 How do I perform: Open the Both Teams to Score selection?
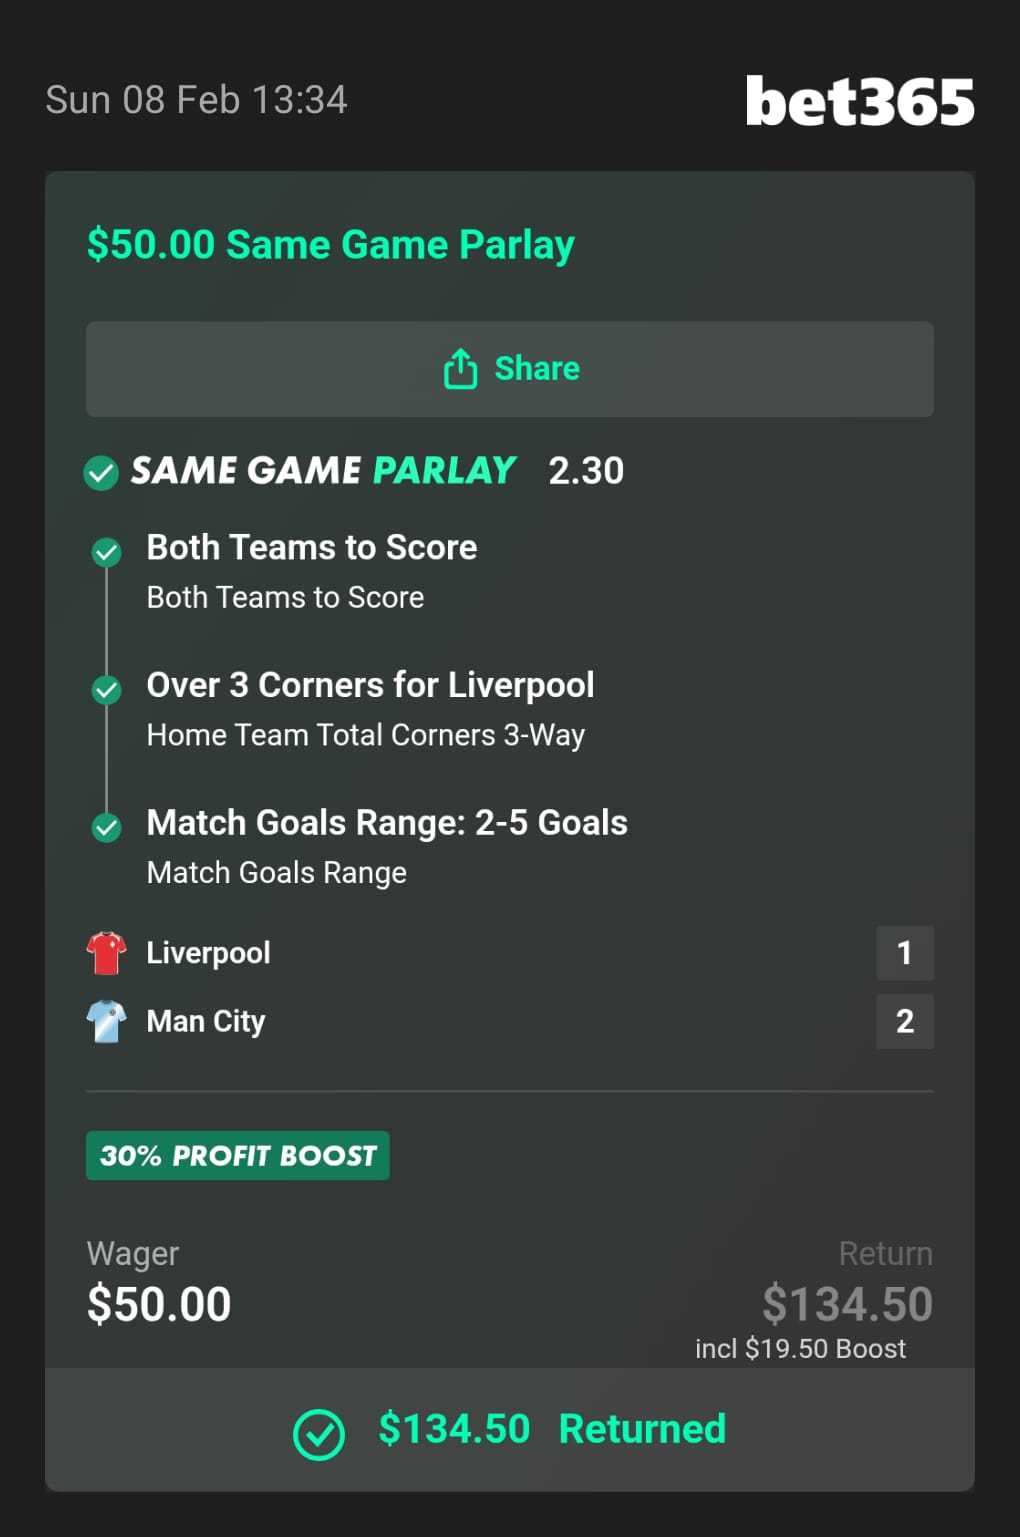312,548
